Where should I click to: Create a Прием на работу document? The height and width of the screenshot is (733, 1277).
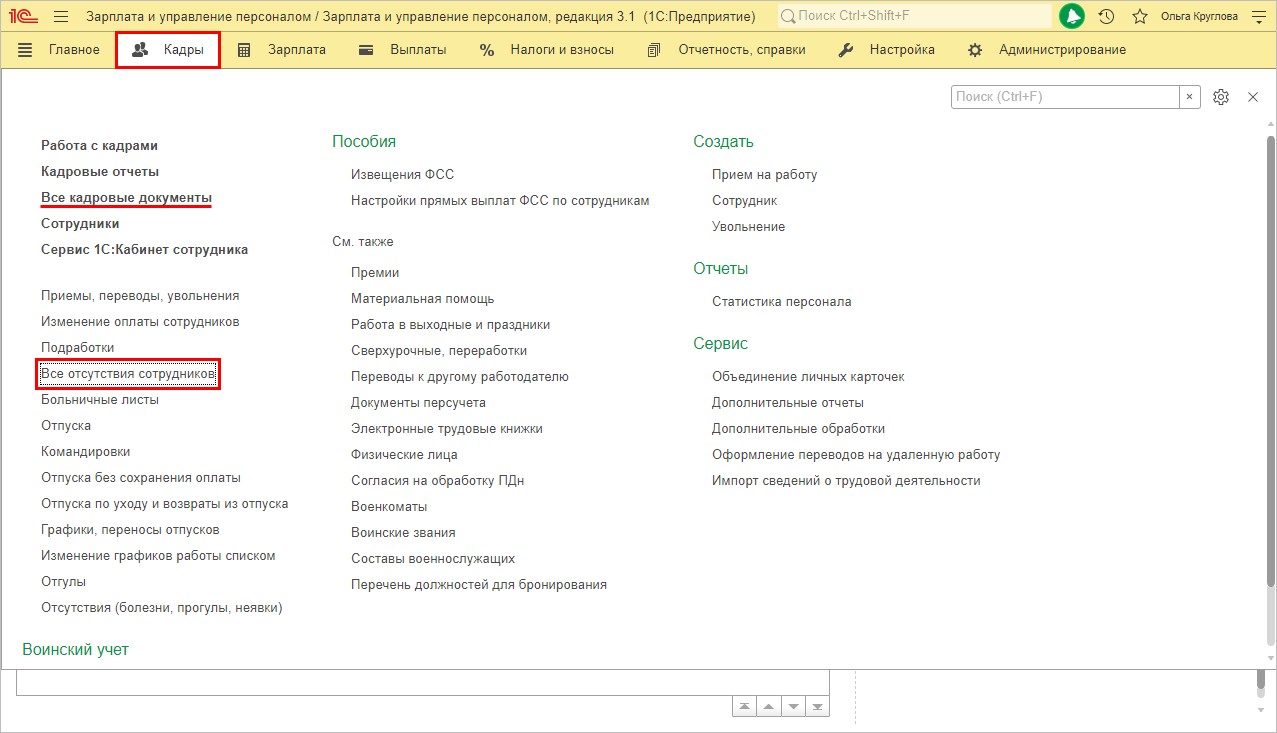coord(765,175)
